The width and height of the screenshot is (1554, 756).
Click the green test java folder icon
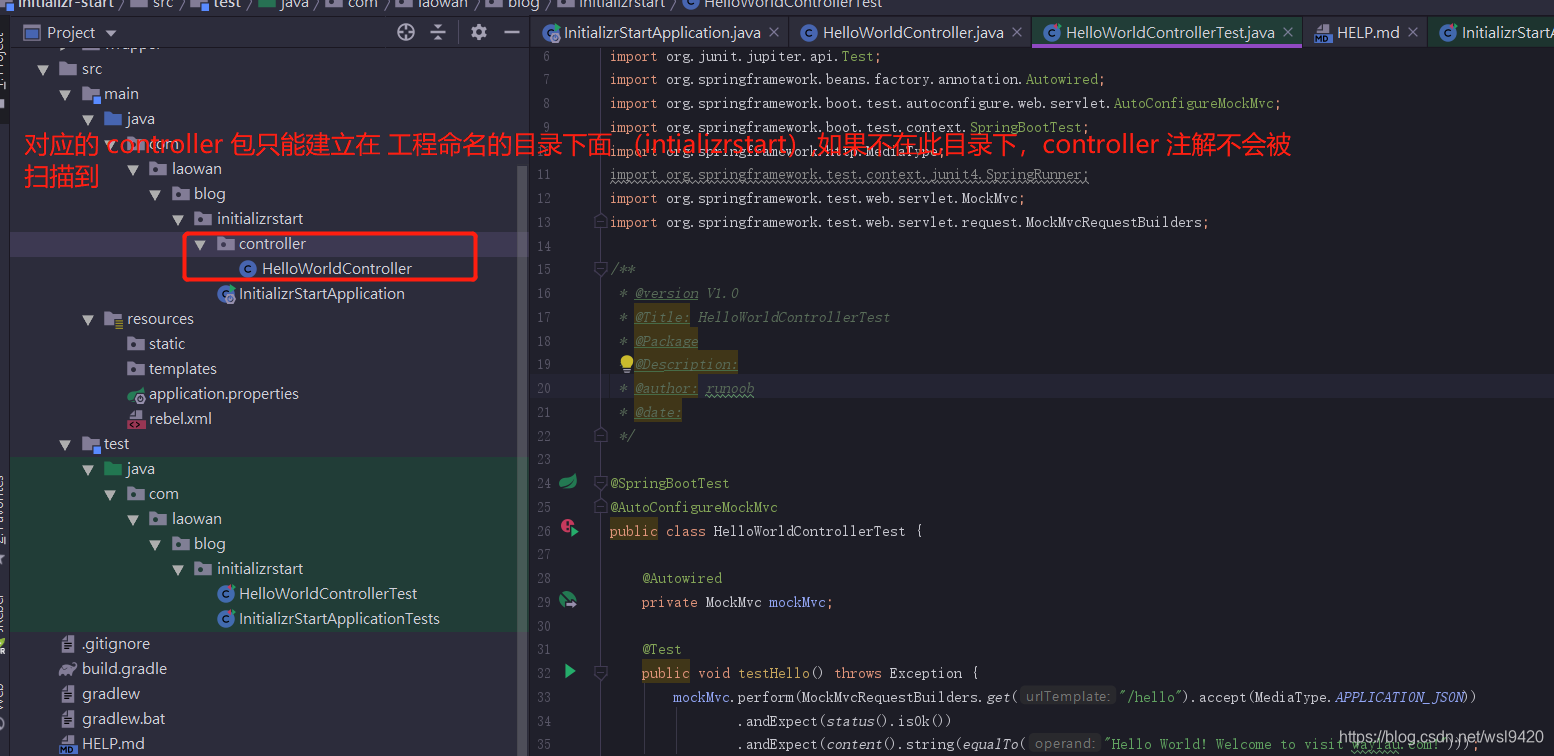coord(114,469)
